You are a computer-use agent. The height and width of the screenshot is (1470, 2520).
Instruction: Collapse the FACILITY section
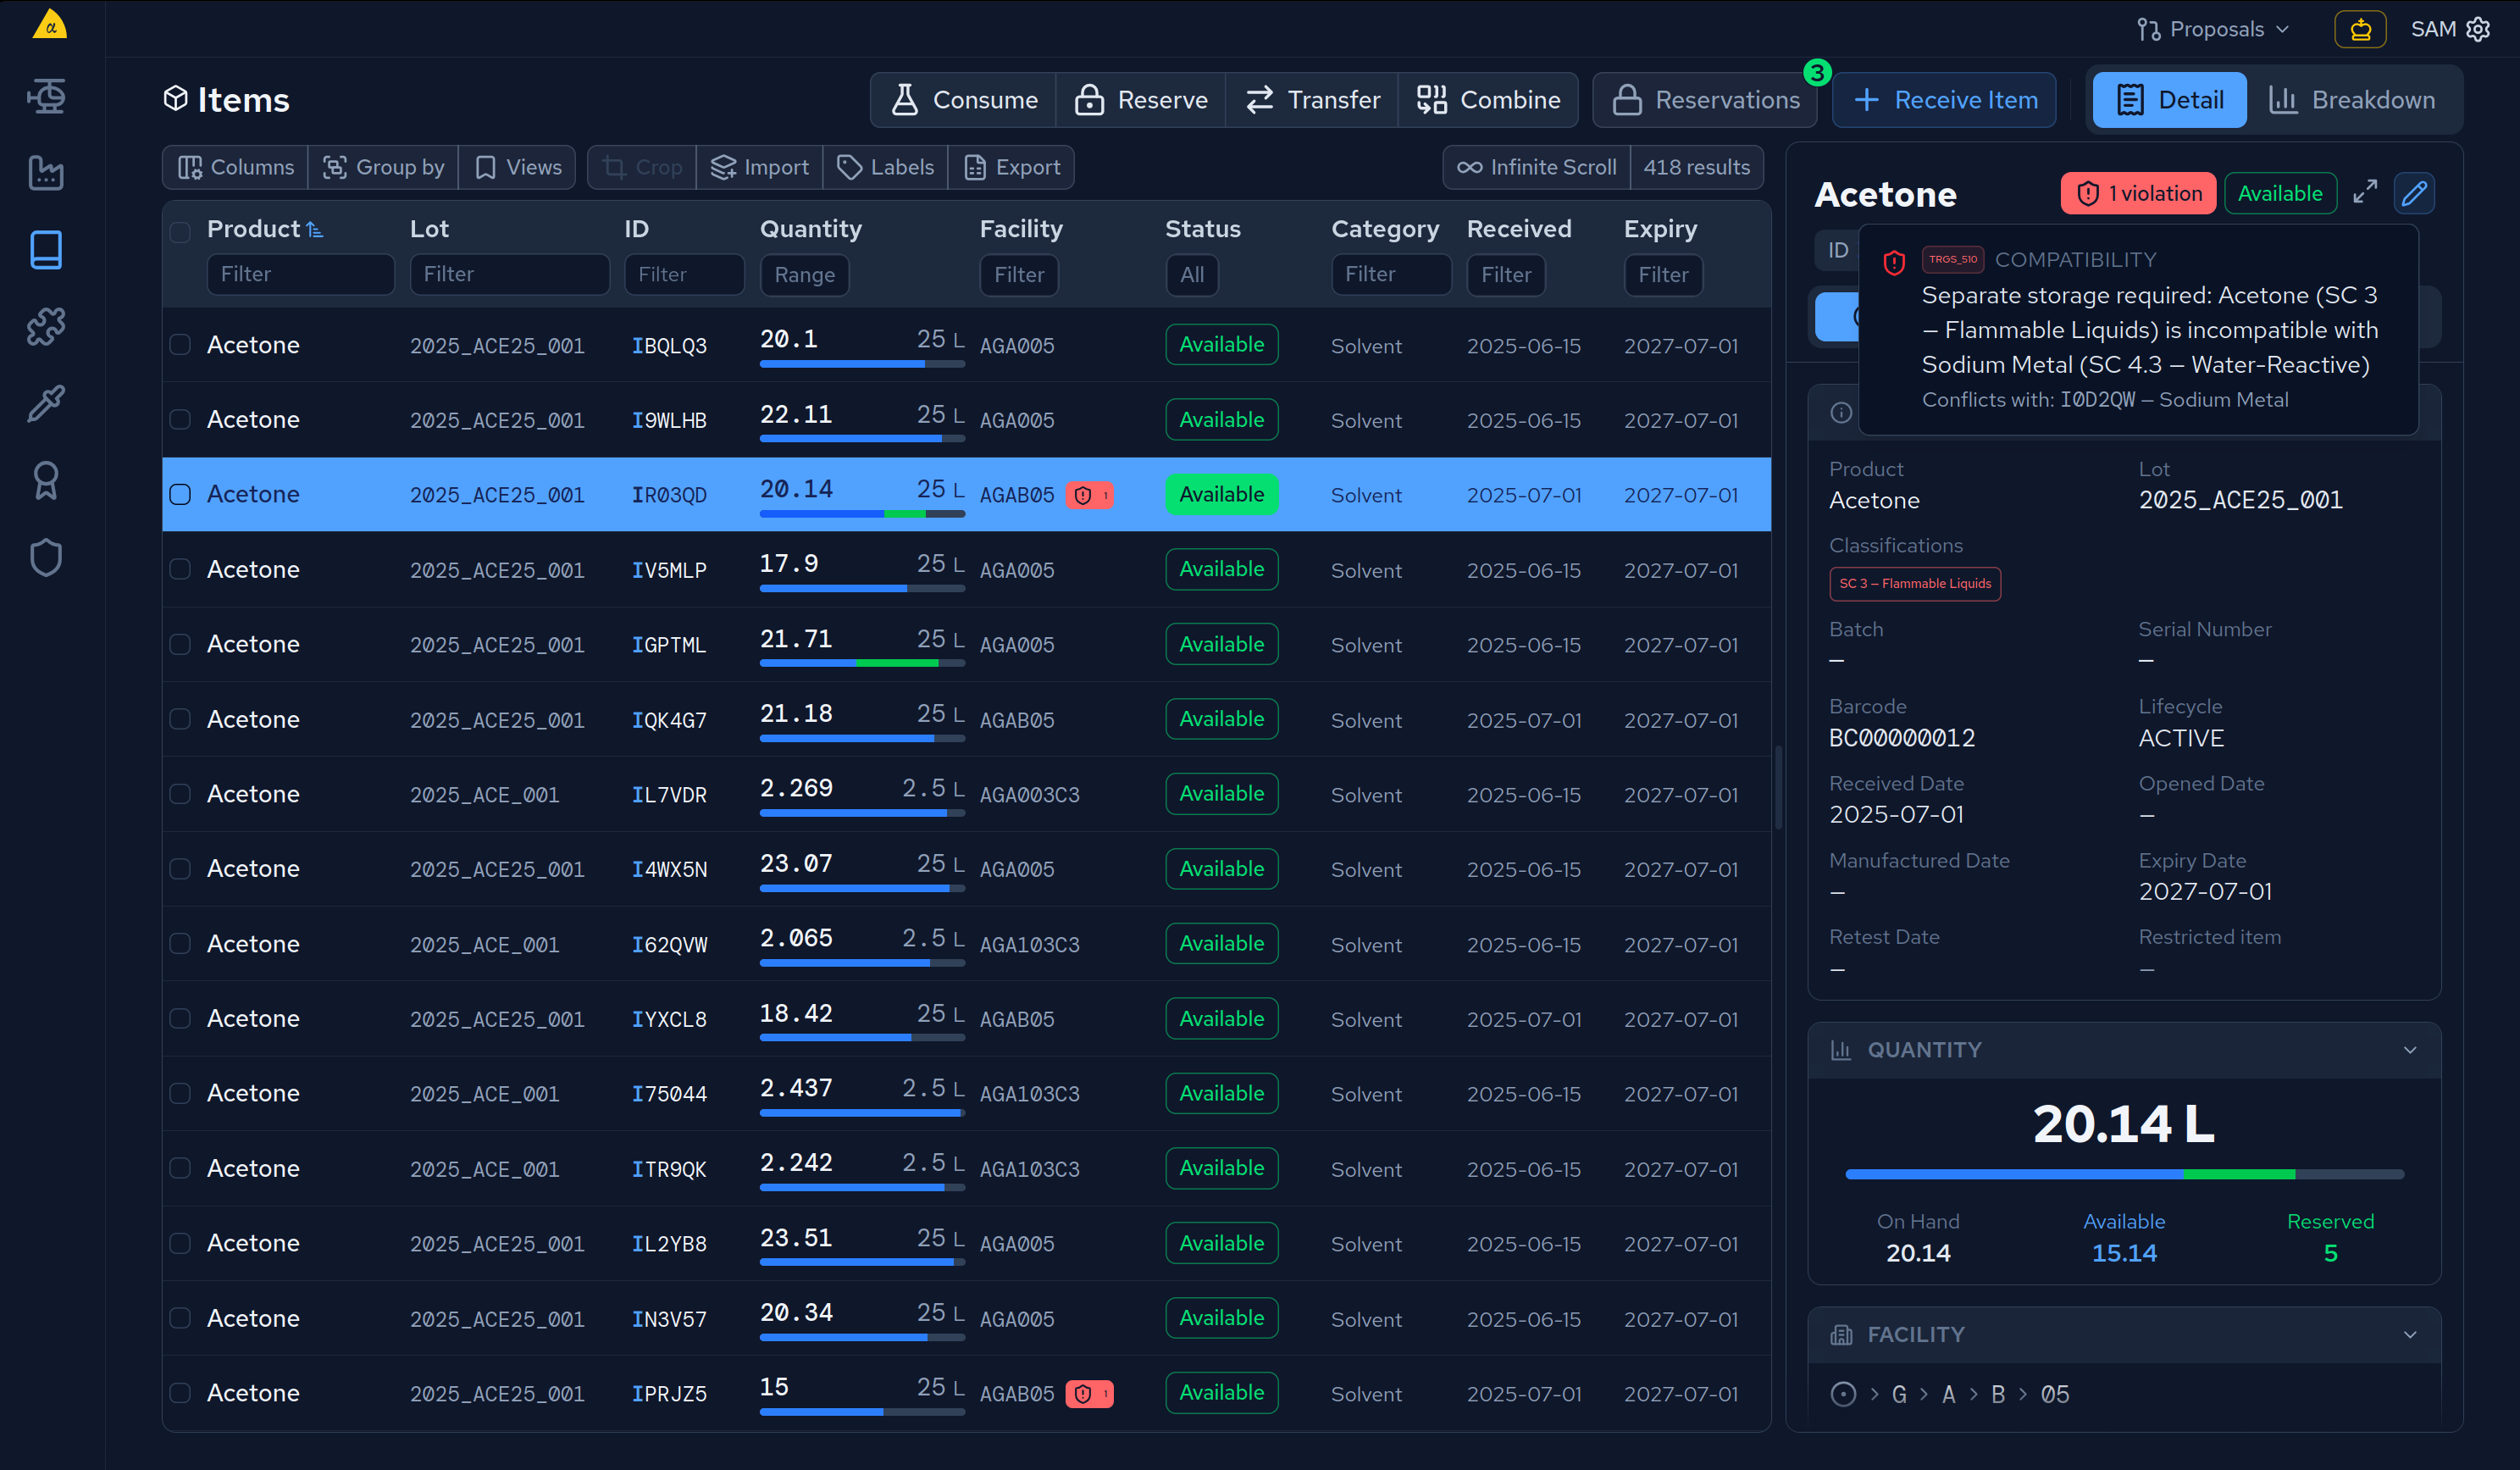tap(2409, 1334)
